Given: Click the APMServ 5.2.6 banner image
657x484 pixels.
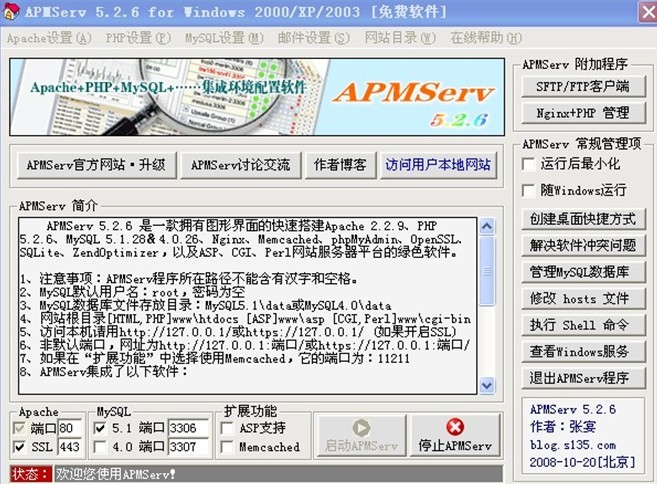Looking at the screenshot, I should (257, 97).
